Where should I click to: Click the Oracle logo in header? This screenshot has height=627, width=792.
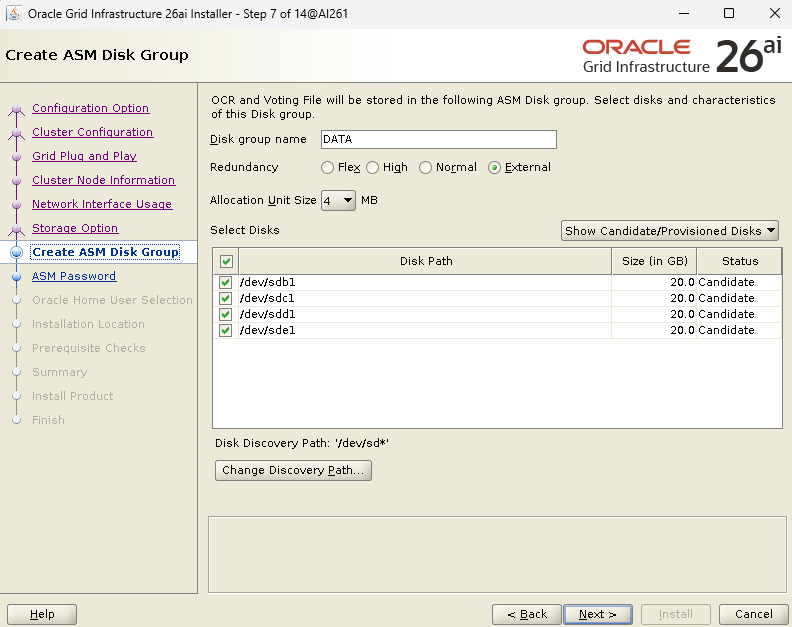click(636, 47)
